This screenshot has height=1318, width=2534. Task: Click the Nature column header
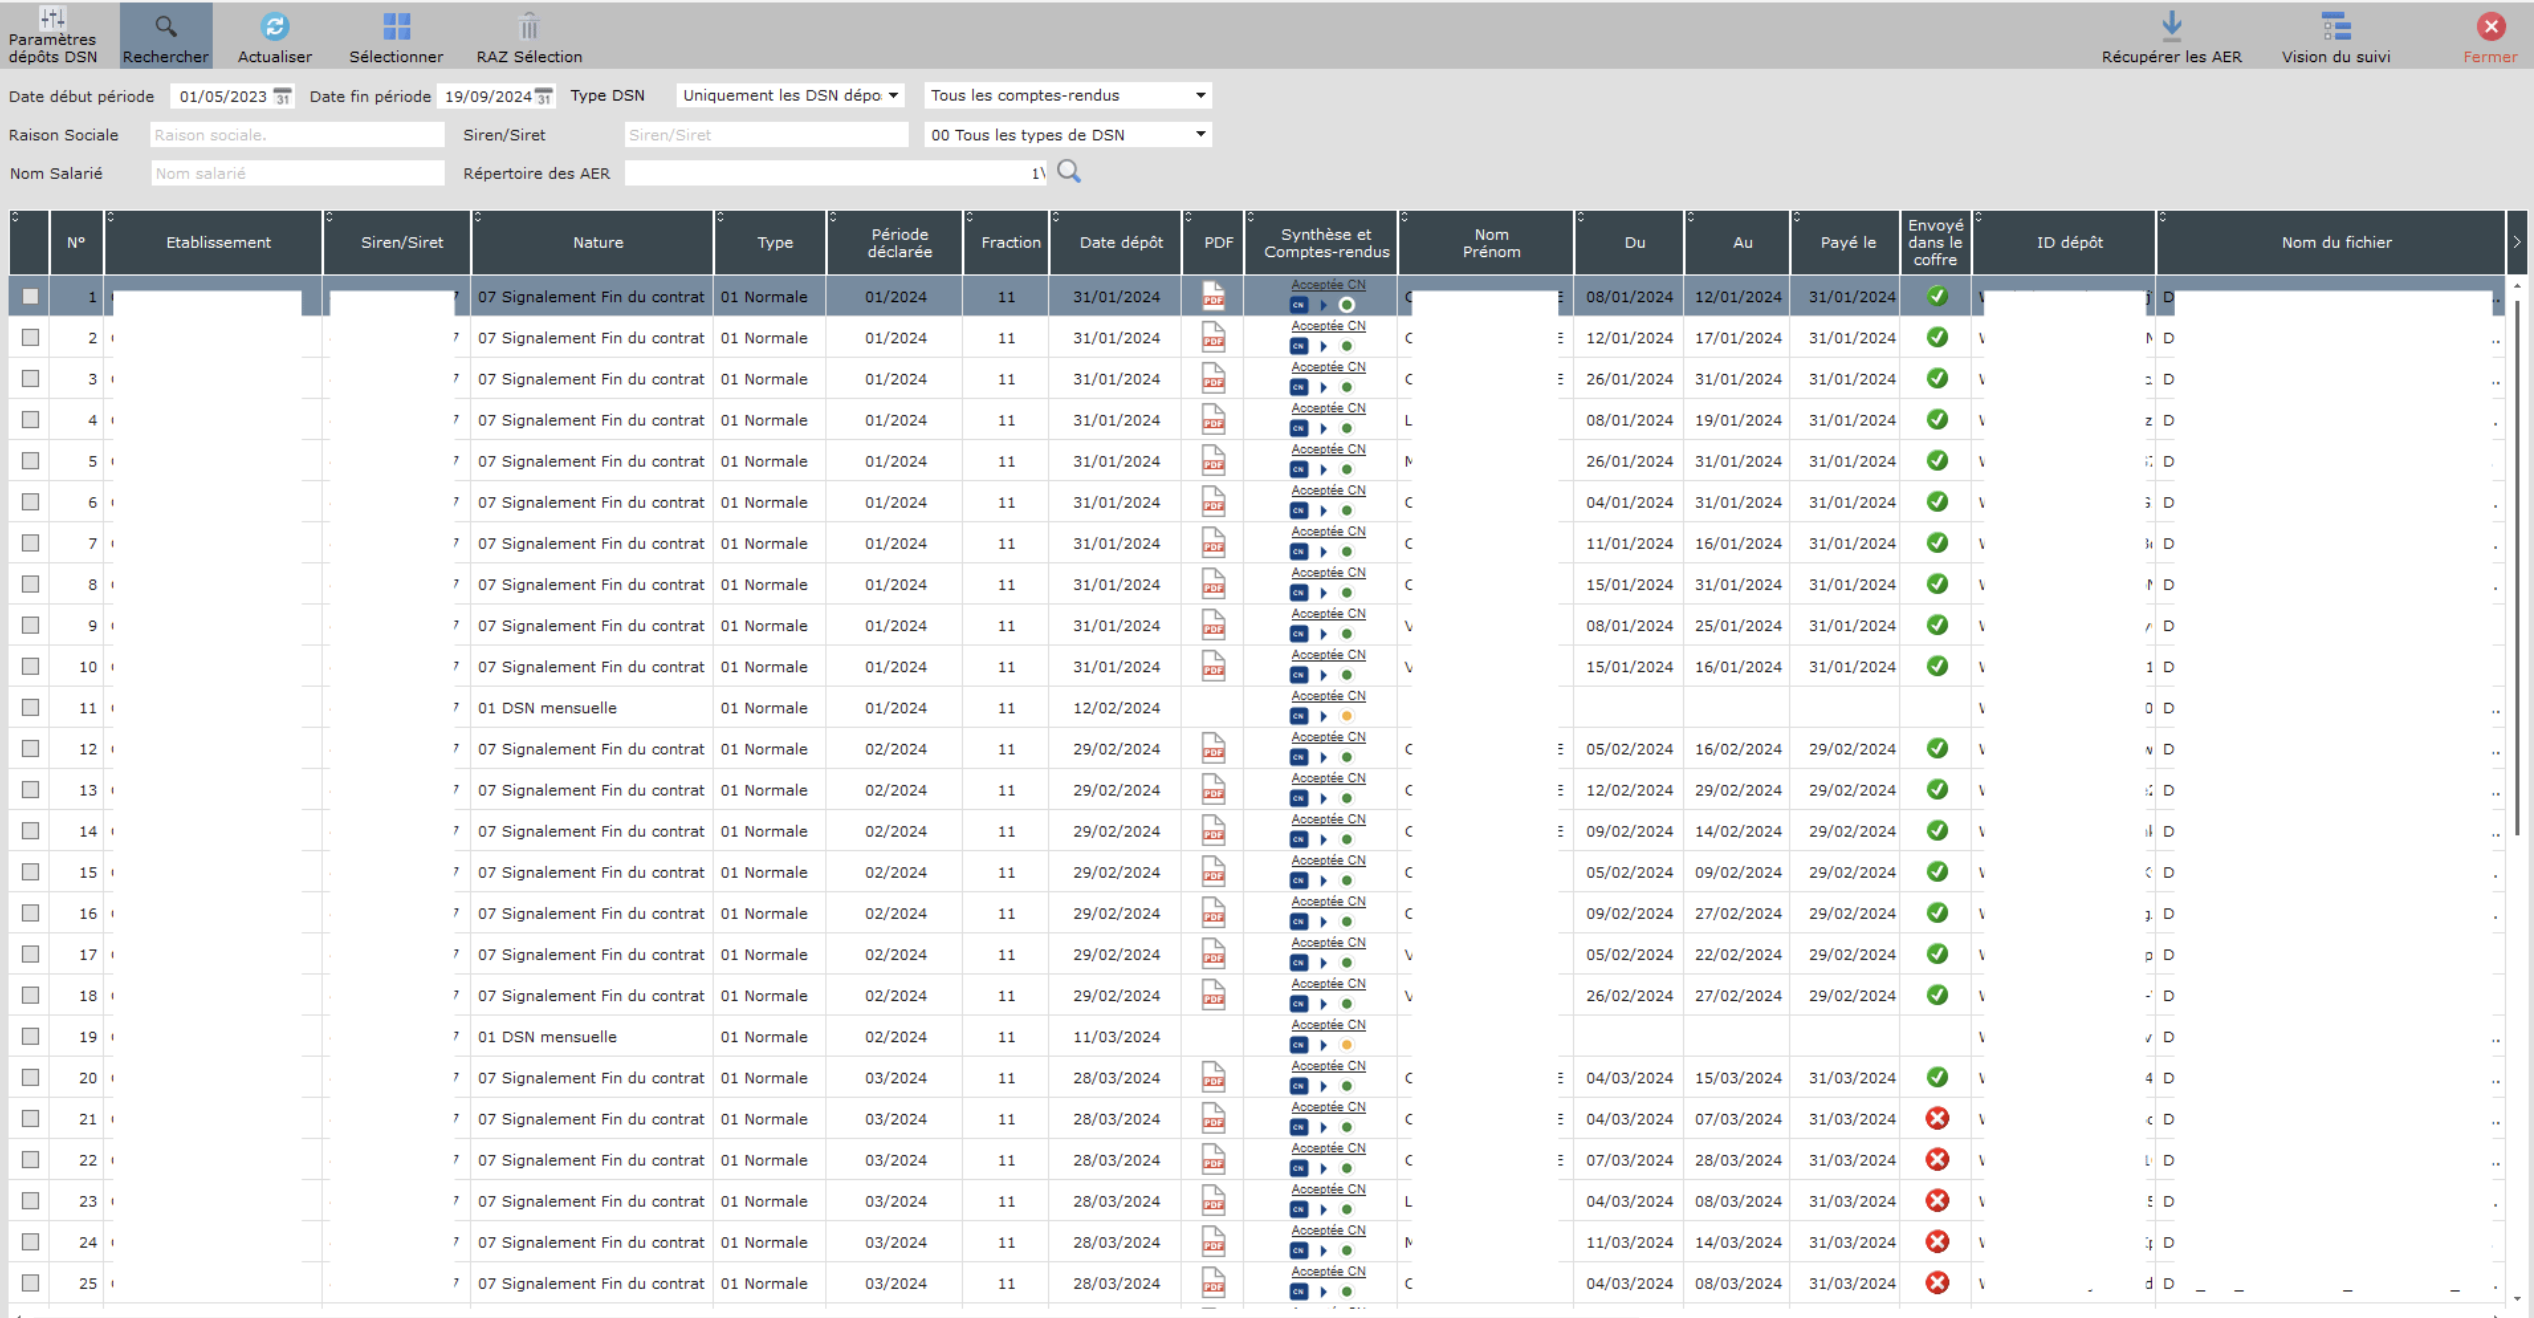597,242
